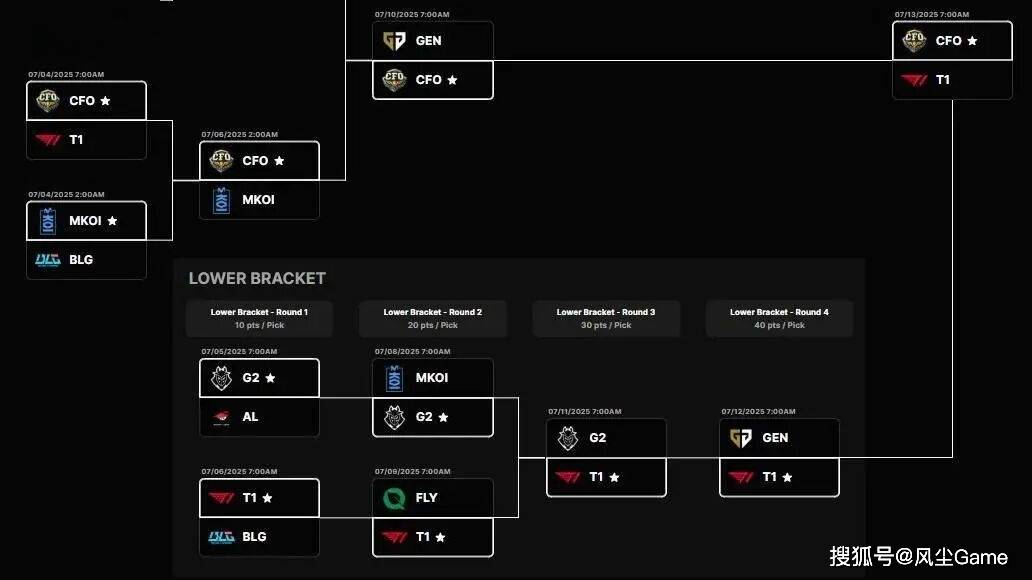The image size is (1032, 580).
Task: Click the MKOI logo in the 07/08 match
Action: coord(394,378)
